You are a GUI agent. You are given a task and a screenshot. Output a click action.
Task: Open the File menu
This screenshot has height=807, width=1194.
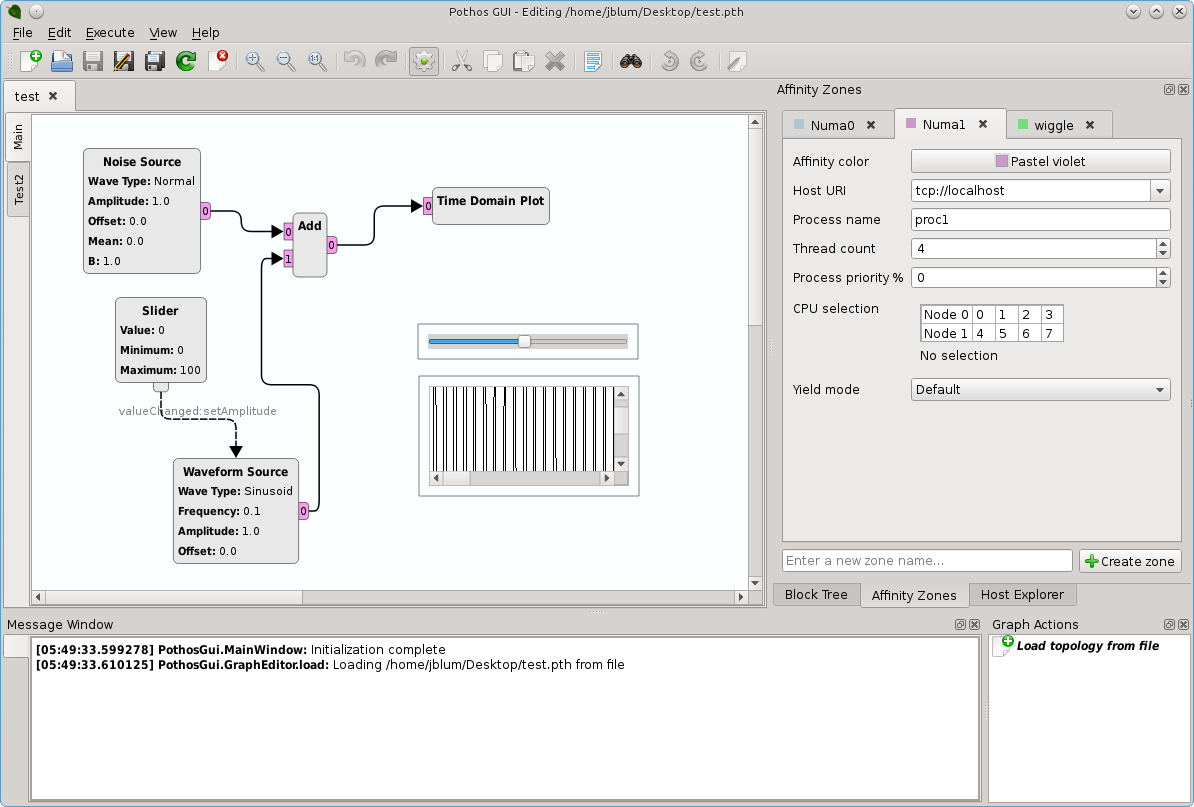(23, 33)
